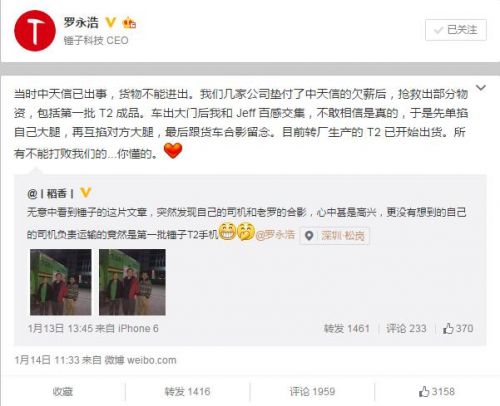Toggle the 已关注 follow button
Screen dimensions: 500x406
(456, 30)
